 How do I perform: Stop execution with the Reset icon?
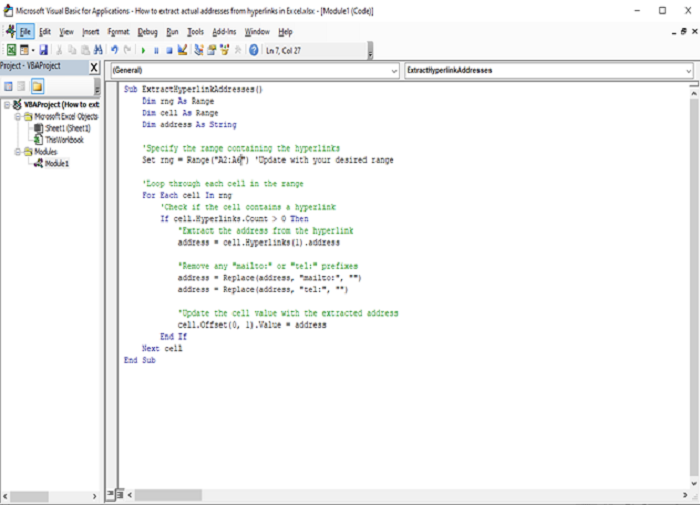pos(169,50)
